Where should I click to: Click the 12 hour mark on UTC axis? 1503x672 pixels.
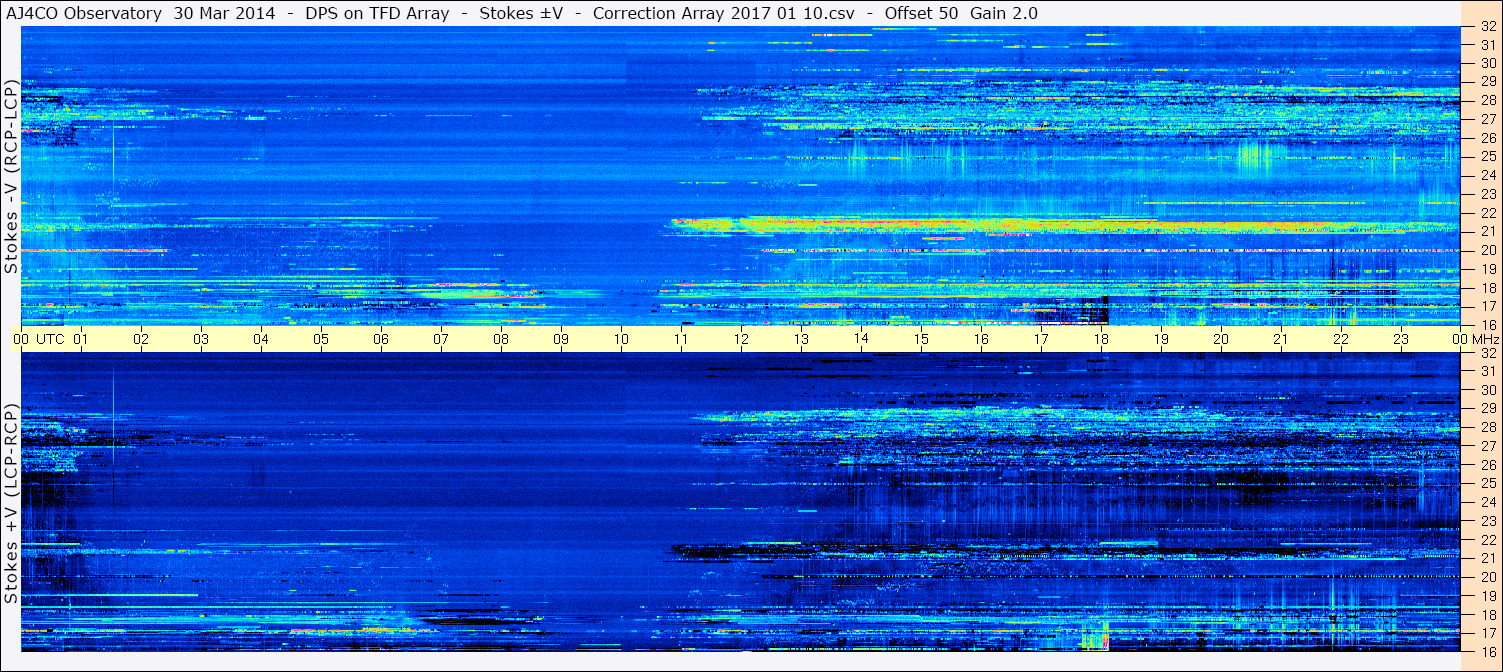pyautogui.click(x=741, y=339)
